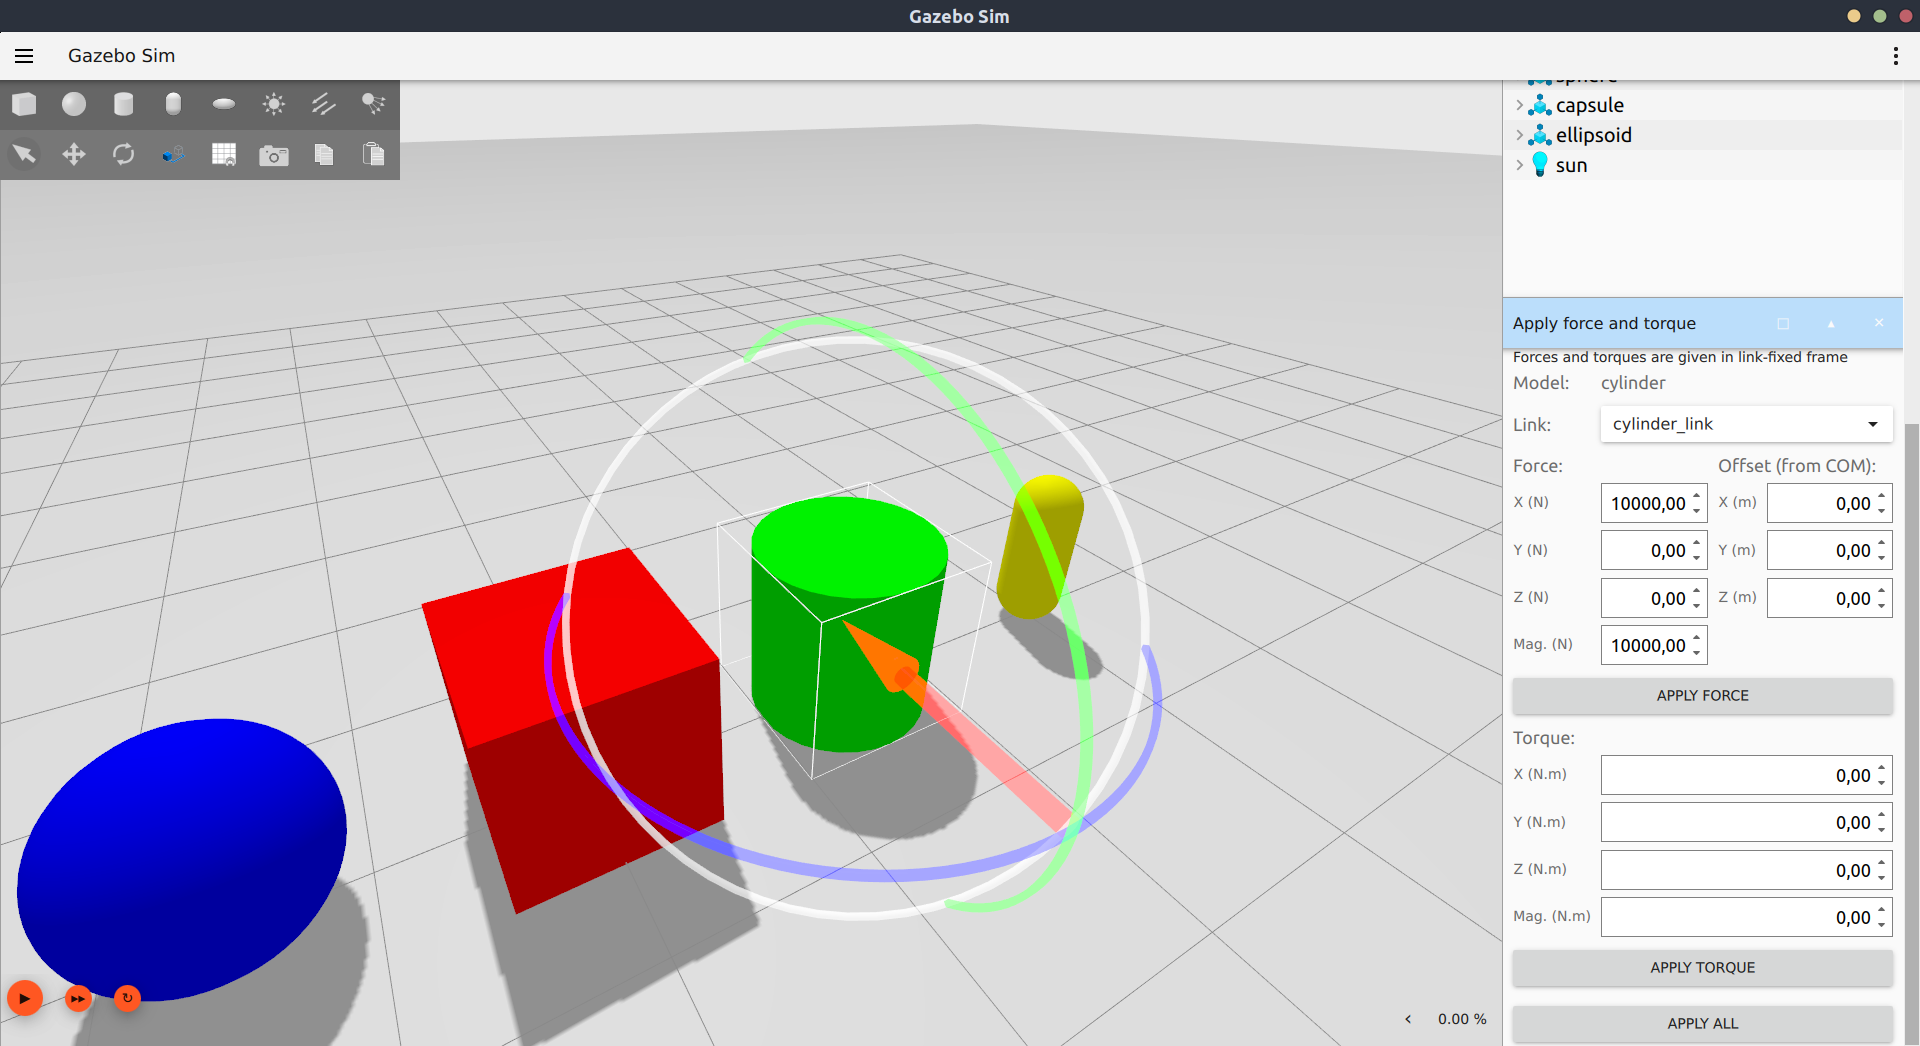Image resolution: width=1920 pixels, height=1046 pixels.
Task: Decrease Torque Mag. (N.m) with down arrow
Action: coord(1882,925)
